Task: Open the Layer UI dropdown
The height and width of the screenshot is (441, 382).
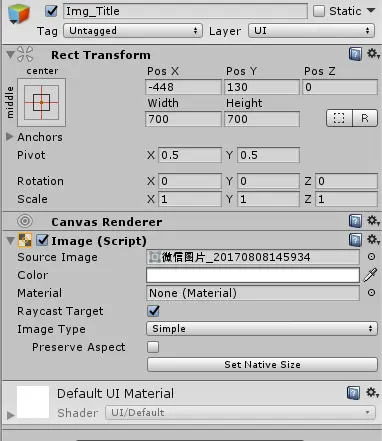Action: [x=311, y=31]
